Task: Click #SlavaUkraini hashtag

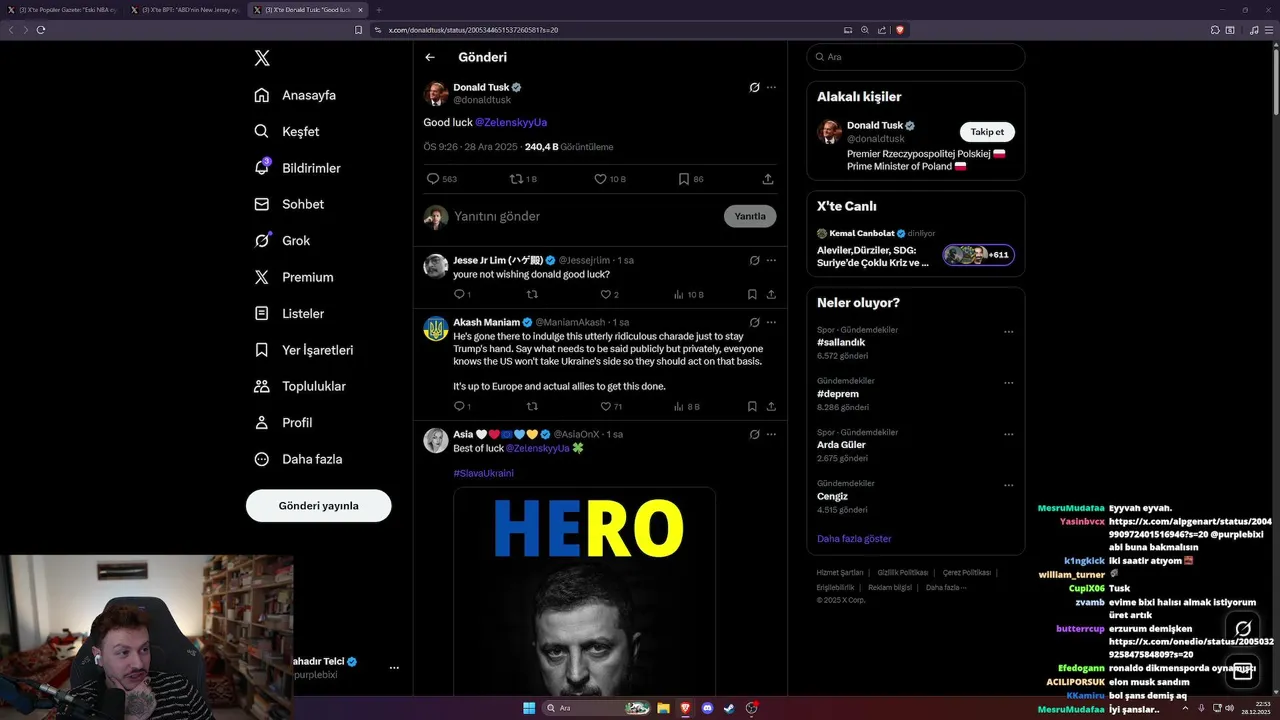Action: coord(483,473)
